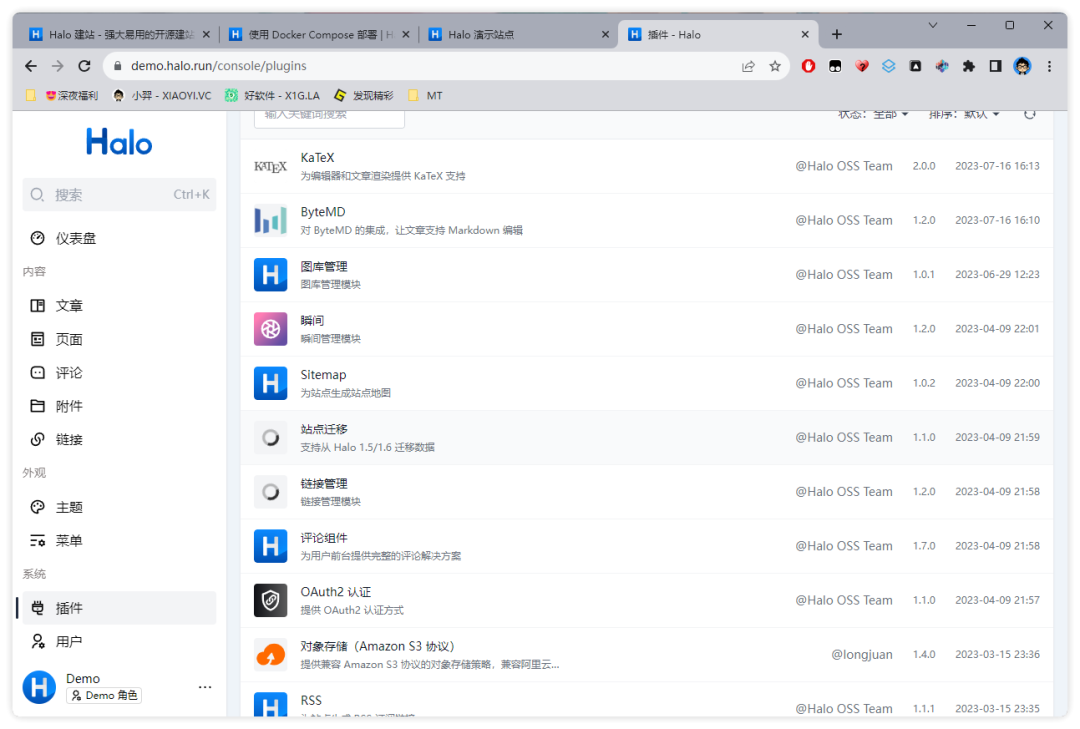Viewport: 1080px width, 729px height.
Task: Go forward in browser history
Action: (x=58, y=66)
